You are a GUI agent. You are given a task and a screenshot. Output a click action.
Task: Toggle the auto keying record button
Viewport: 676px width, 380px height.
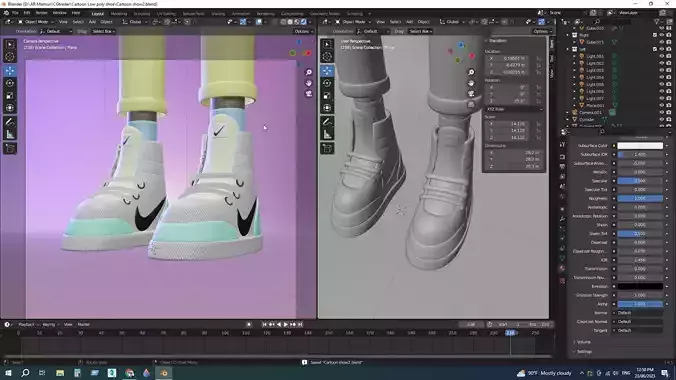[x=249, y=324]
